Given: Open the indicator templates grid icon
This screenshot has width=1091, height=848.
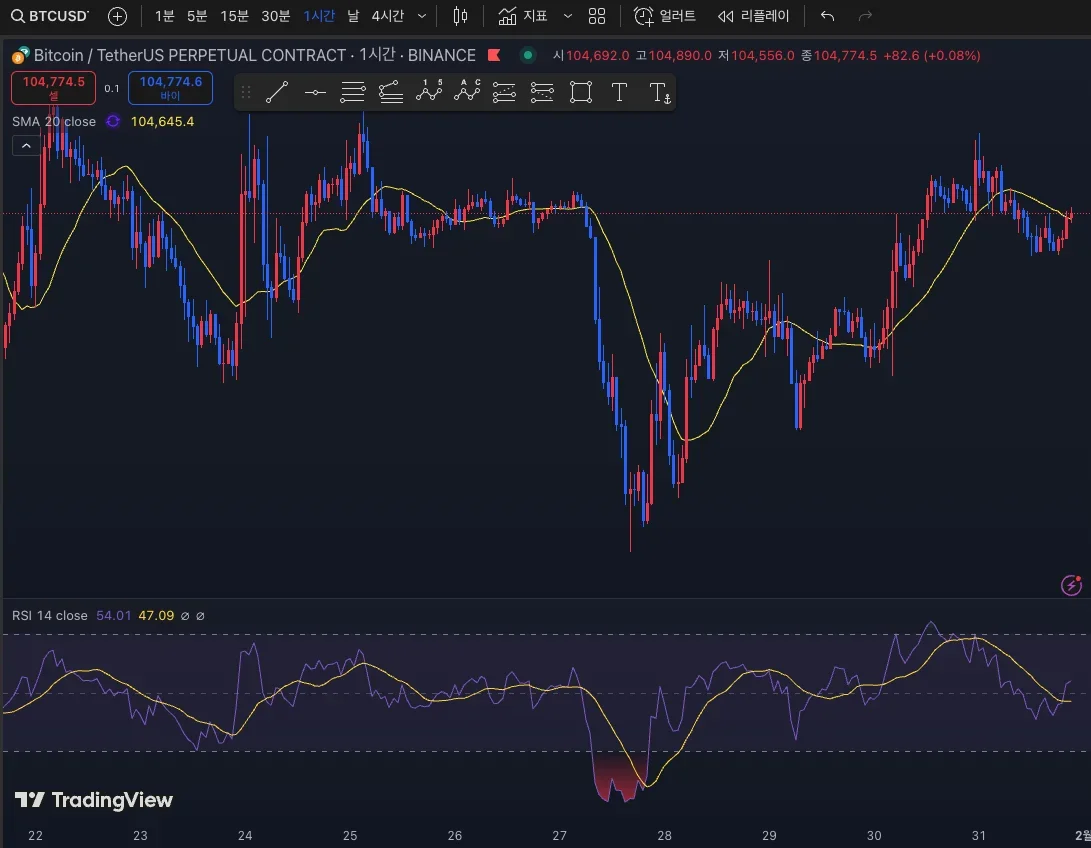Looking at the screenshot, I should click(597, 16).
